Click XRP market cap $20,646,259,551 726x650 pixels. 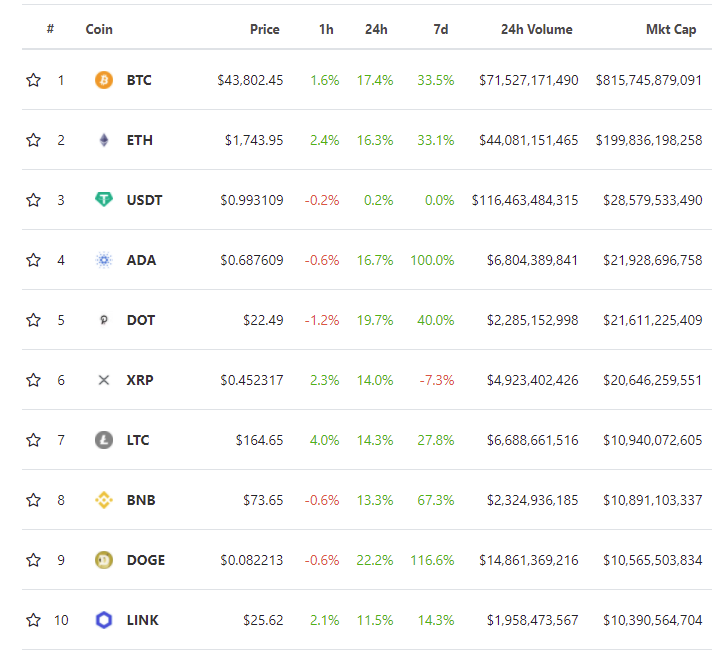[x=652, y=380]
